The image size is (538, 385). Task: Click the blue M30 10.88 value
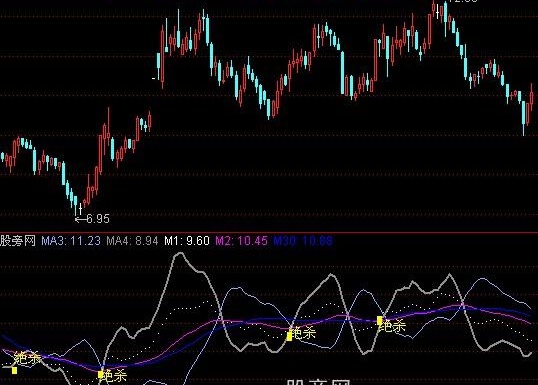tap(303, 241)
